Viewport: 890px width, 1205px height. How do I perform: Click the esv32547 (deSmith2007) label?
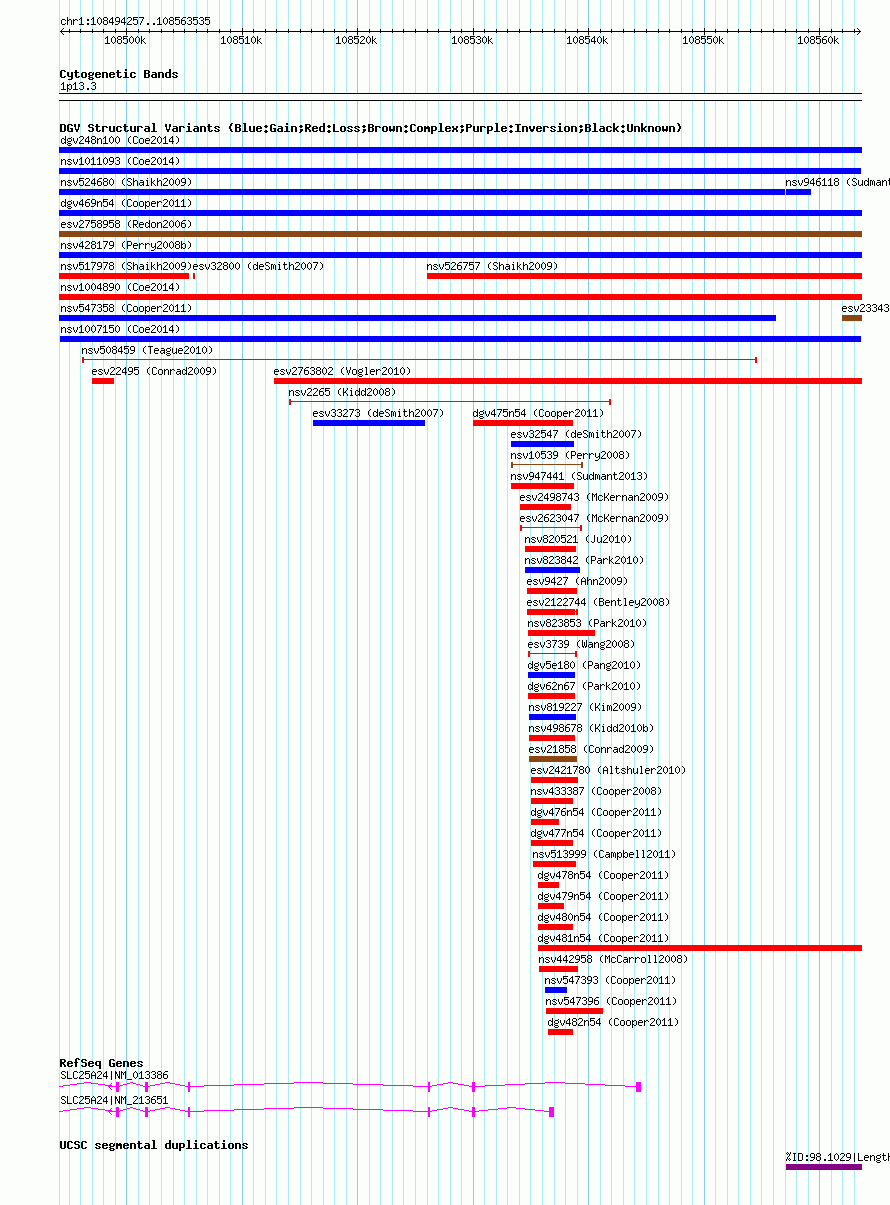576,434
